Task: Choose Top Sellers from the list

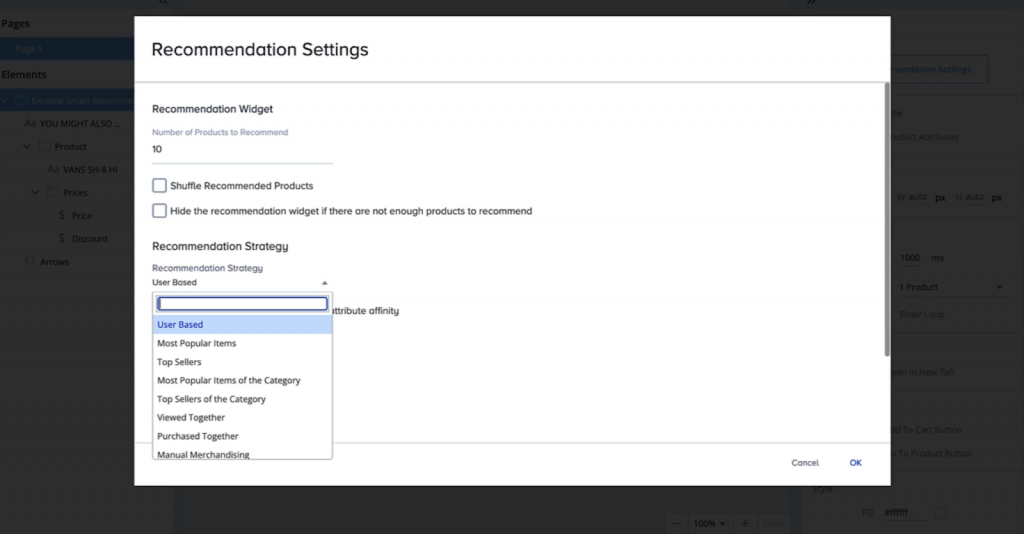Action: pyautogui.click(x=179, y=362)
